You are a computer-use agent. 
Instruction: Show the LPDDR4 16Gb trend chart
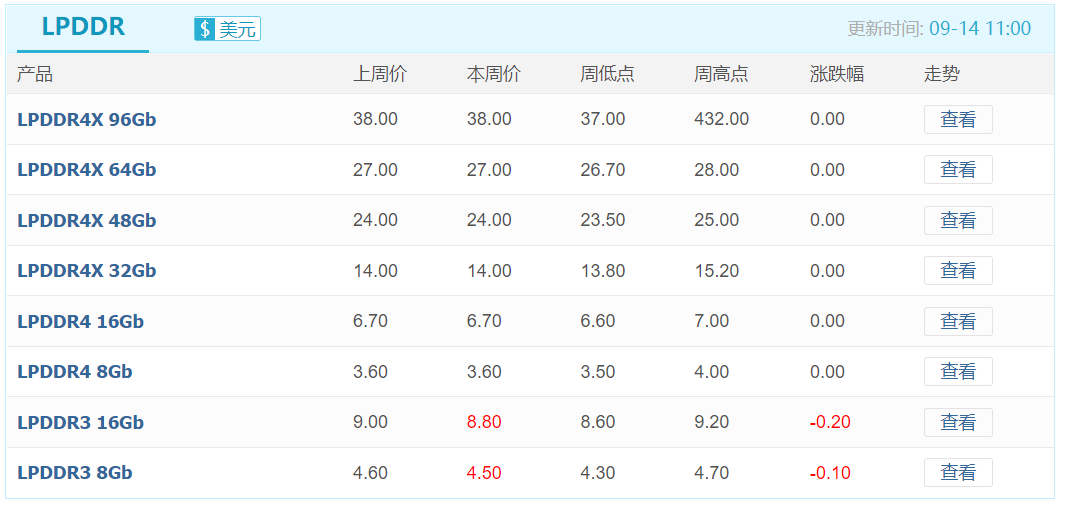point(958,321)
